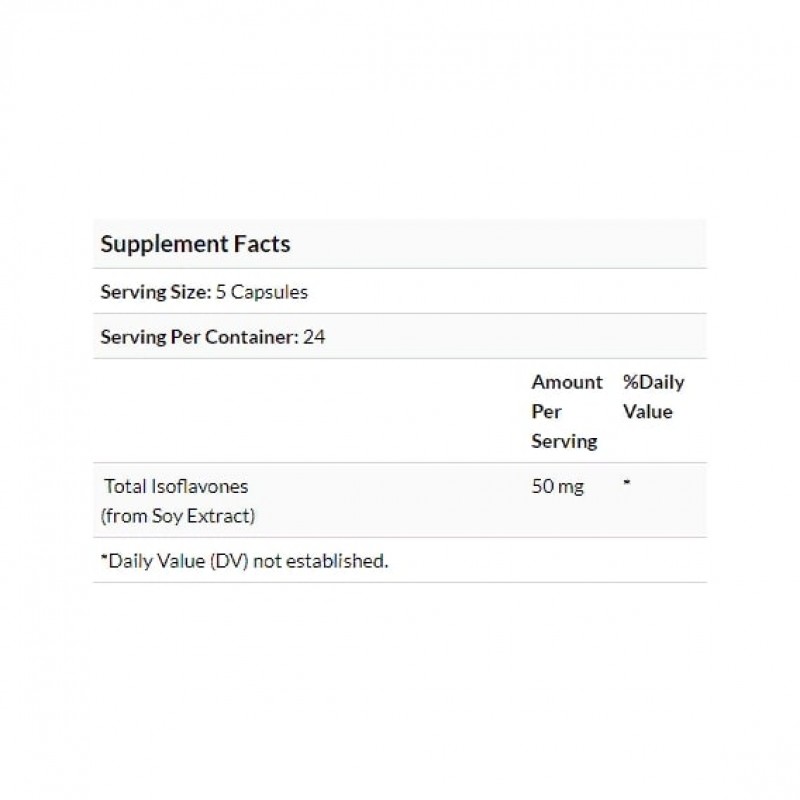Click the Supplement Facts heading

[x=196, y=244]
